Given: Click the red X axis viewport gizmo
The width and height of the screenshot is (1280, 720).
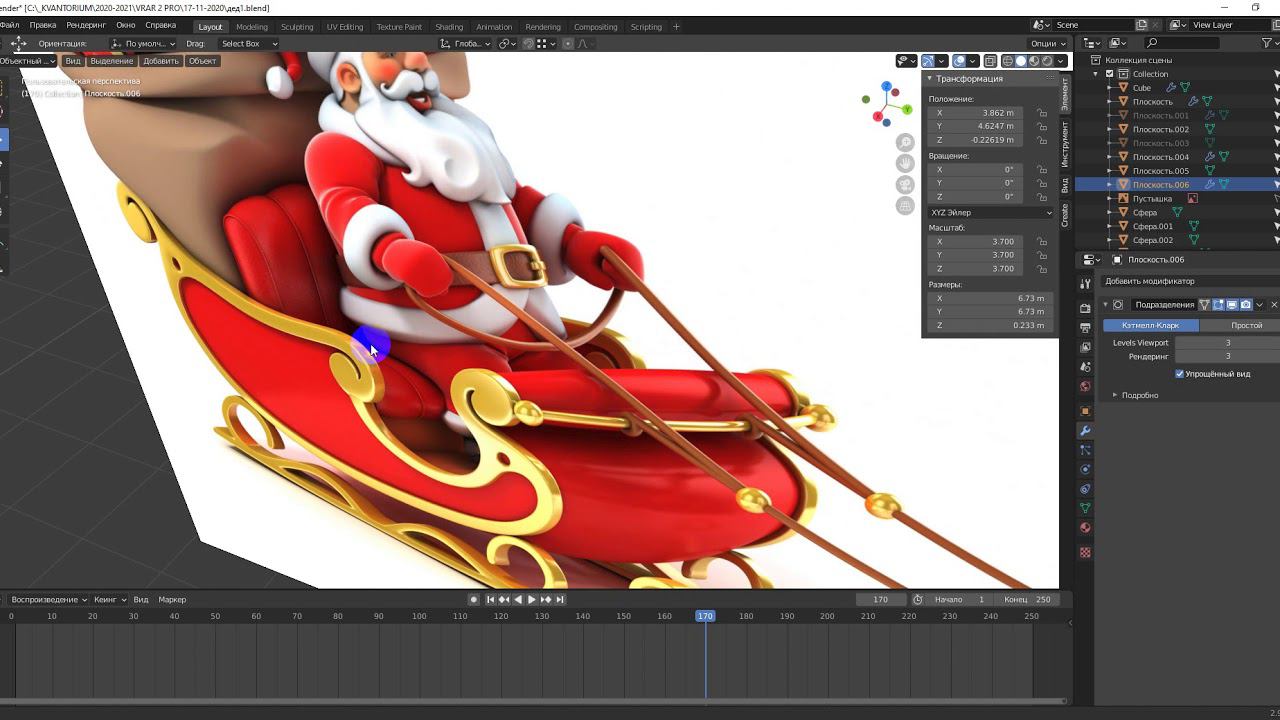Looking at the screenshot, I should [879, 119].
